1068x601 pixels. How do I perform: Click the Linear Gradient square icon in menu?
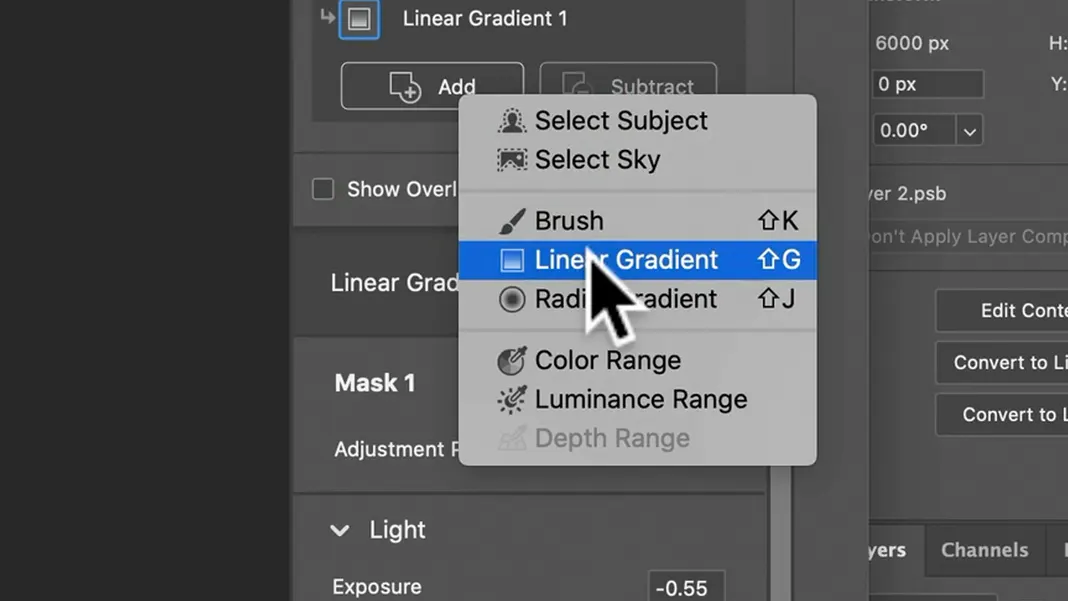(512, 260)
